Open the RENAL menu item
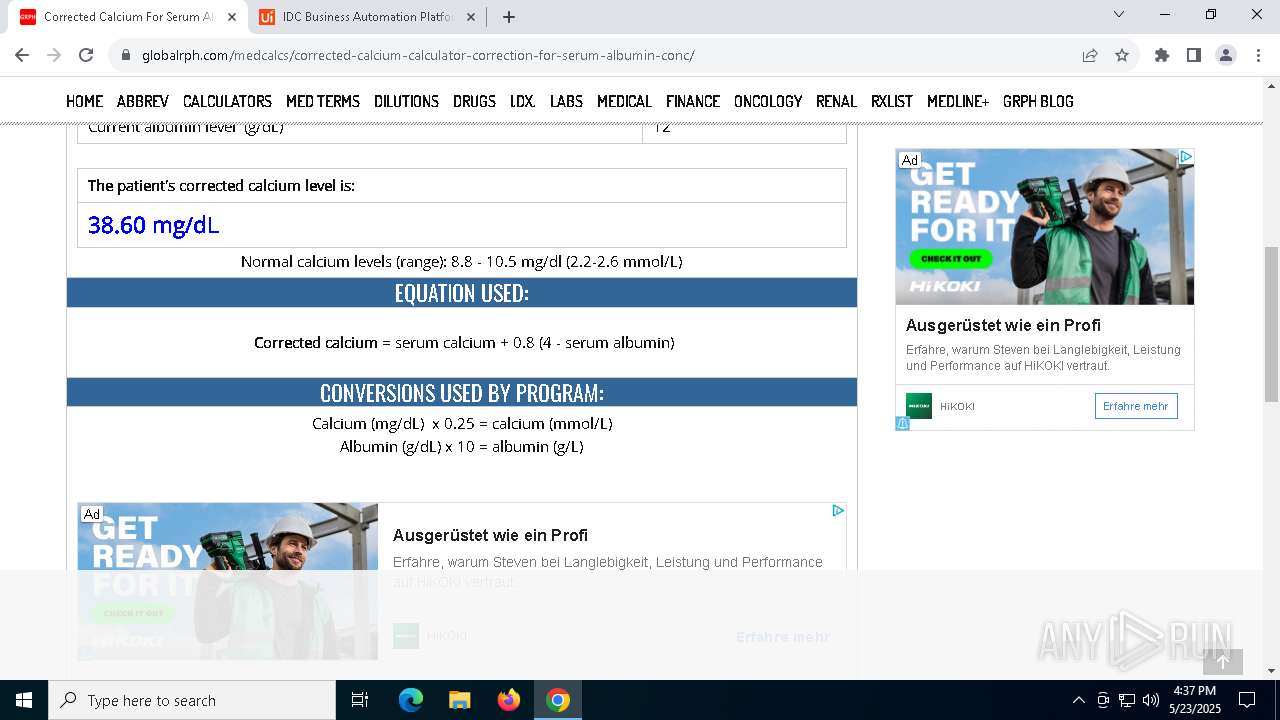The width and height of the screenshot is (1280, 720). point(836,101)
